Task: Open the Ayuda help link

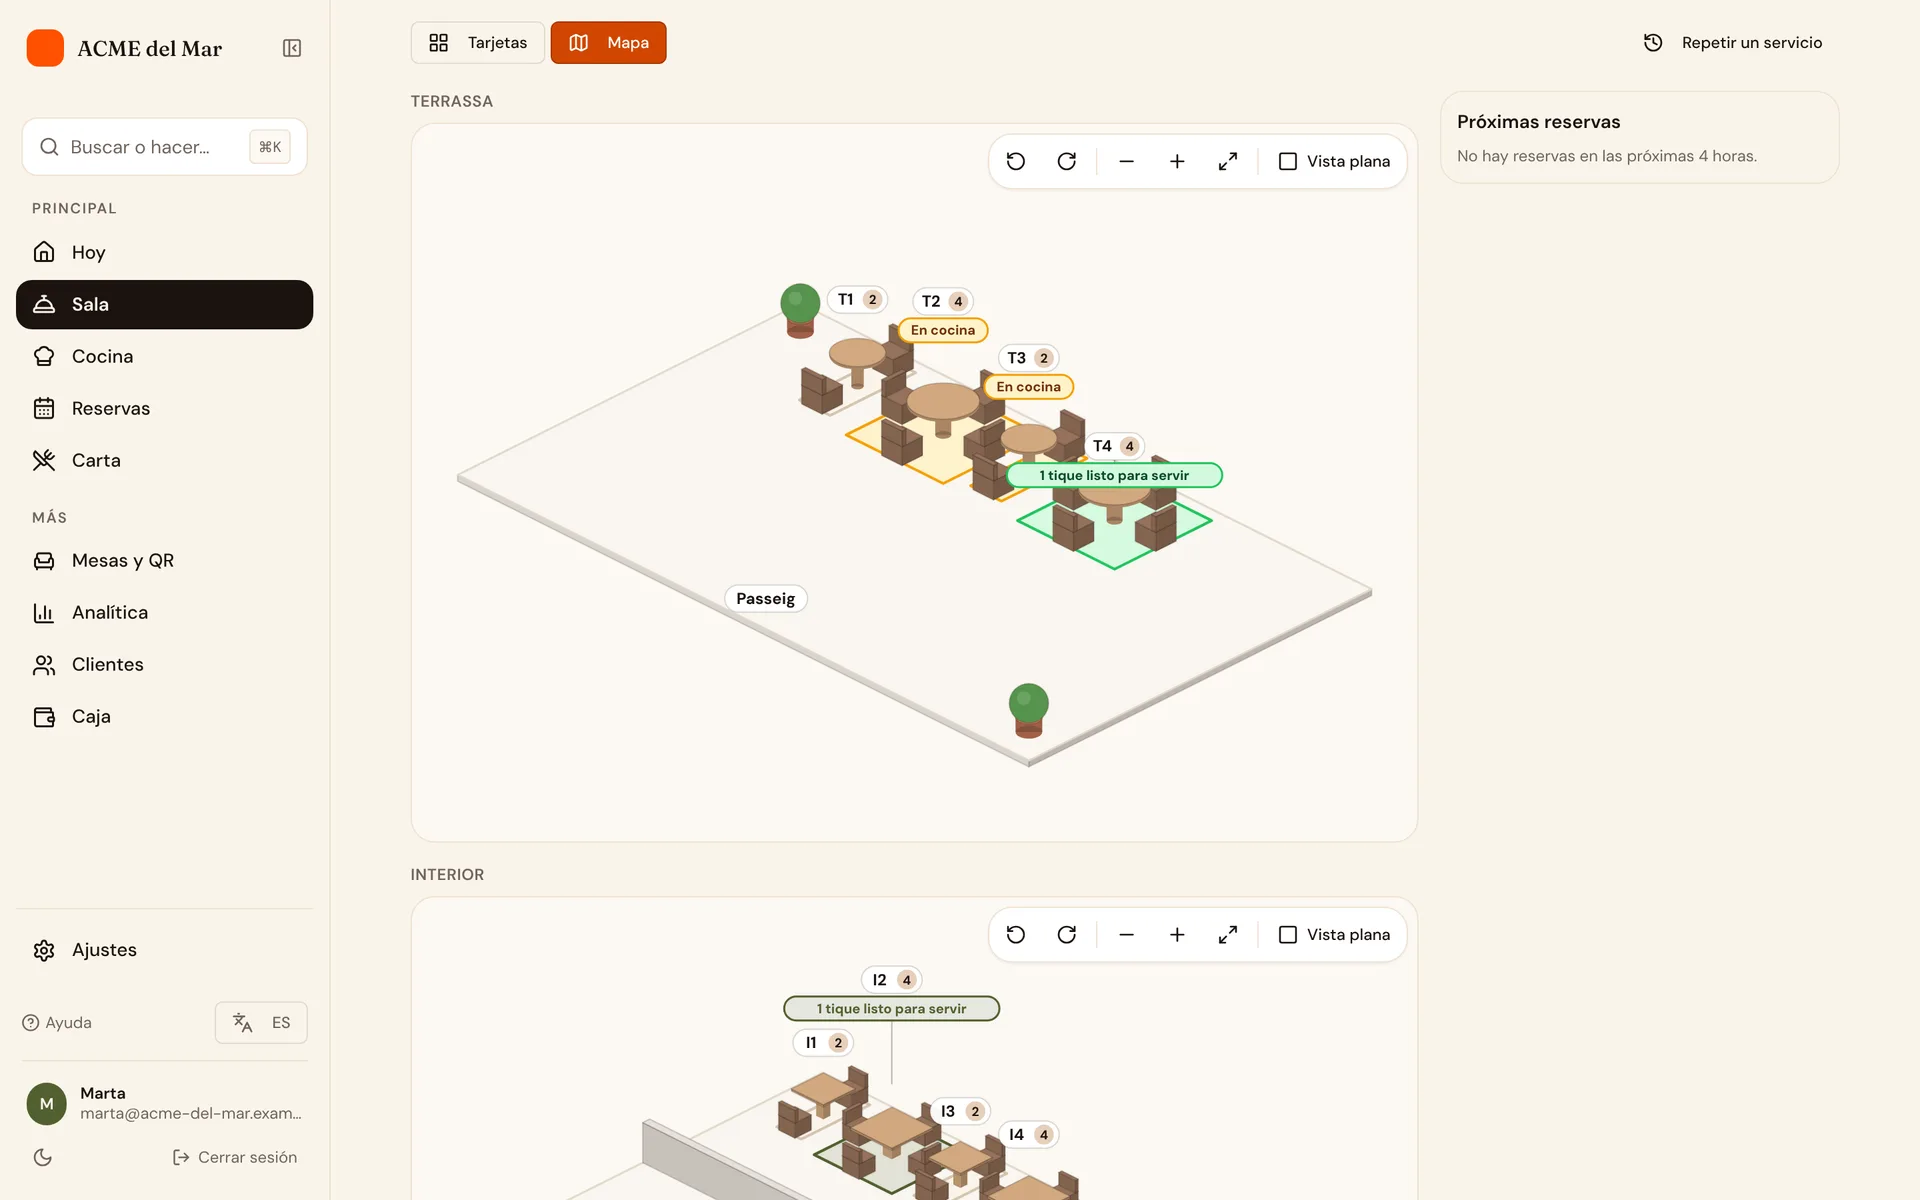Action: pos(57,1022)
